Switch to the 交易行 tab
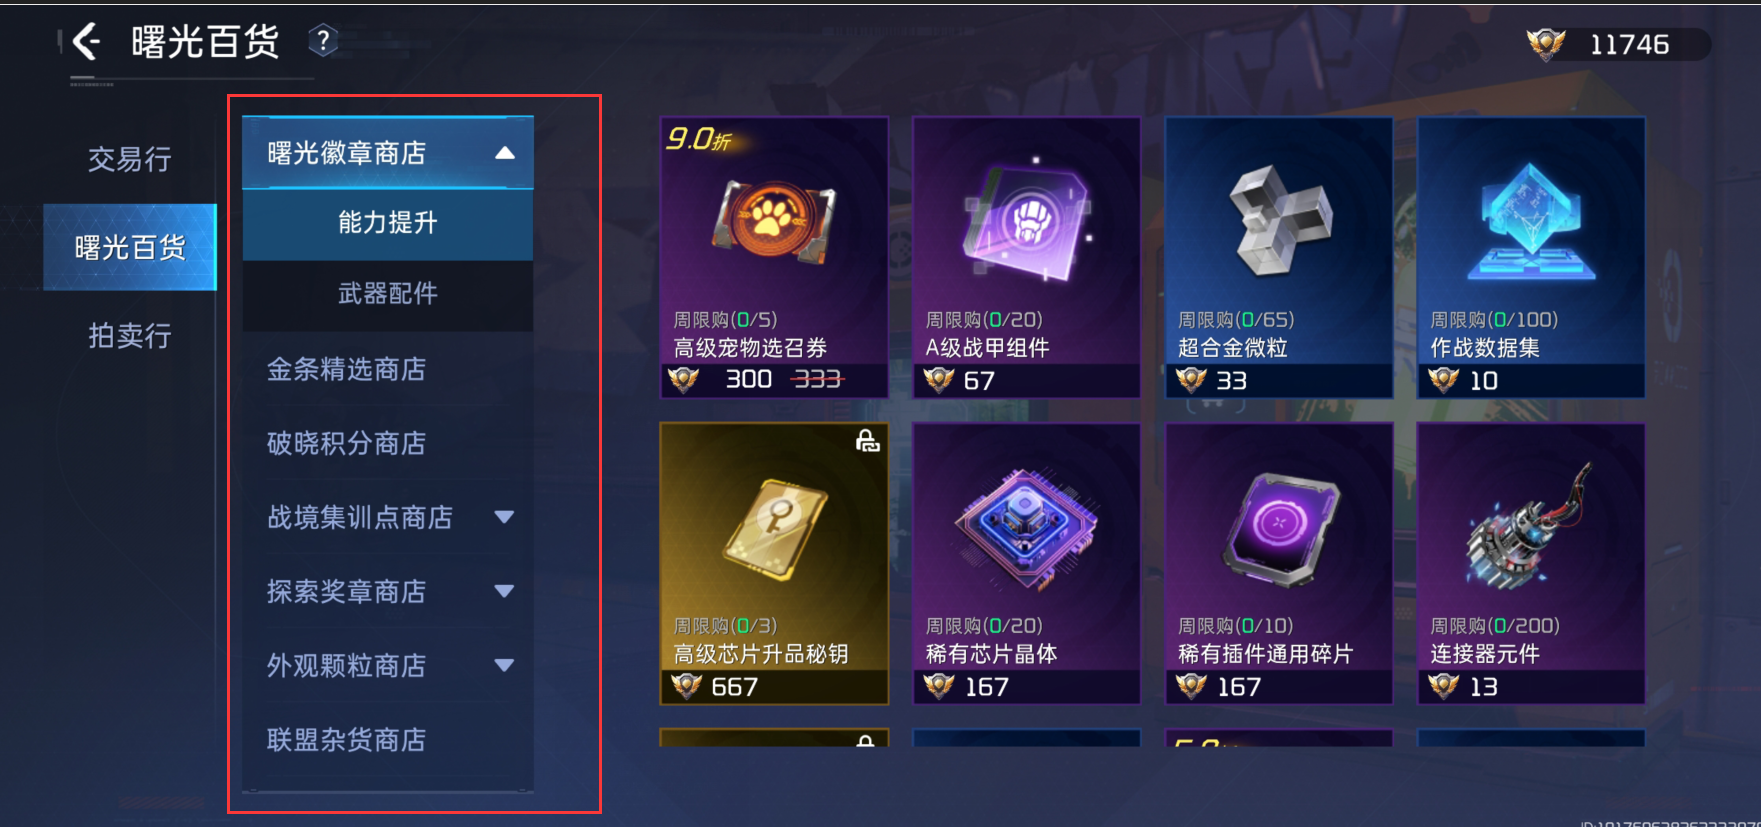Image resolution: width=1761 pixels, height=827 pixels. click(x=130, y=159)
